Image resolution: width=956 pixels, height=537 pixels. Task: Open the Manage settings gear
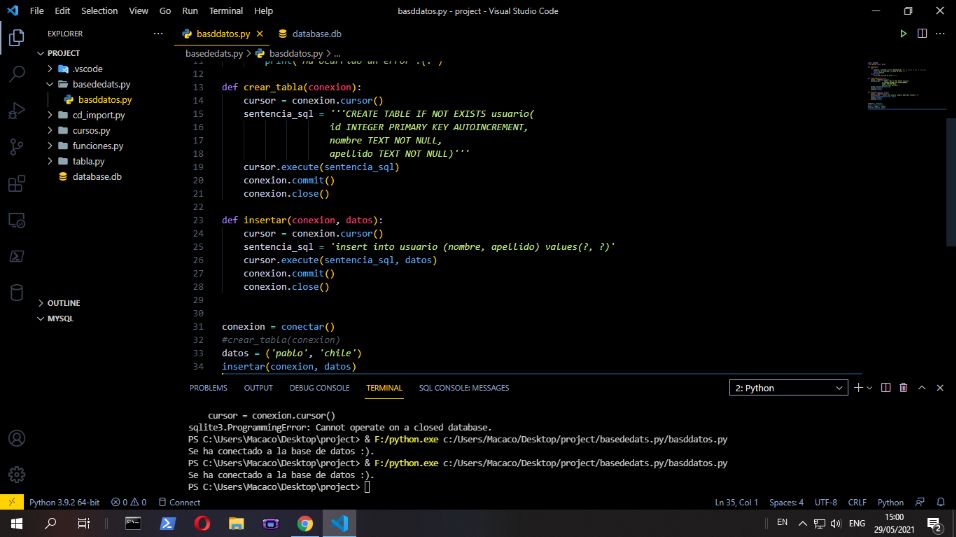(16, 474)
